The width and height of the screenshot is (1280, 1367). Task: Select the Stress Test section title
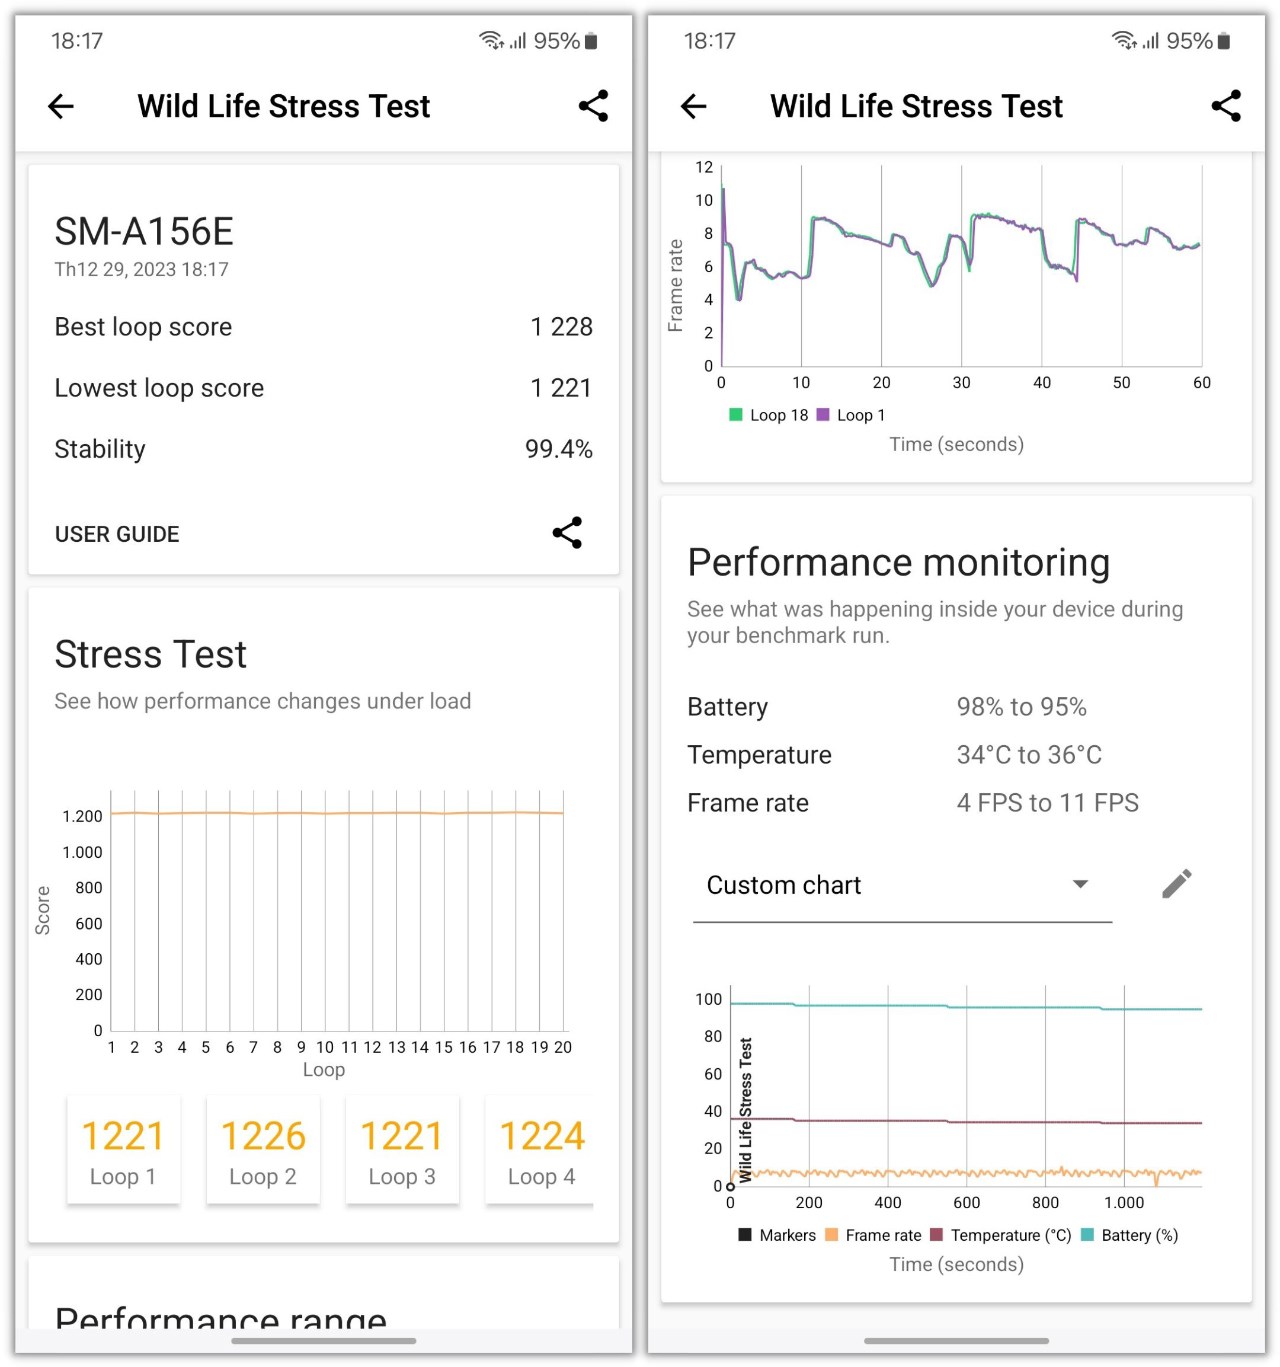(150, 654)
